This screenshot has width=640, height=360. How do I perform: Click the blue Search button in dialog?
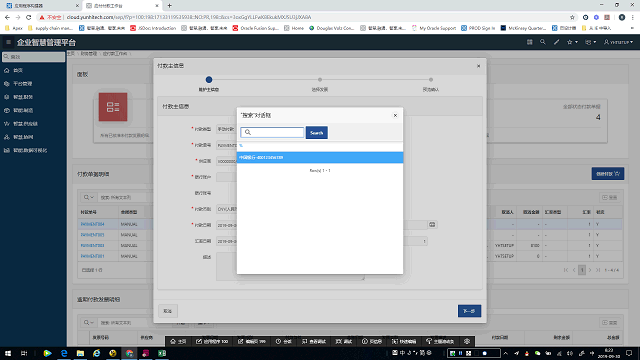click(x=316, y=133)
